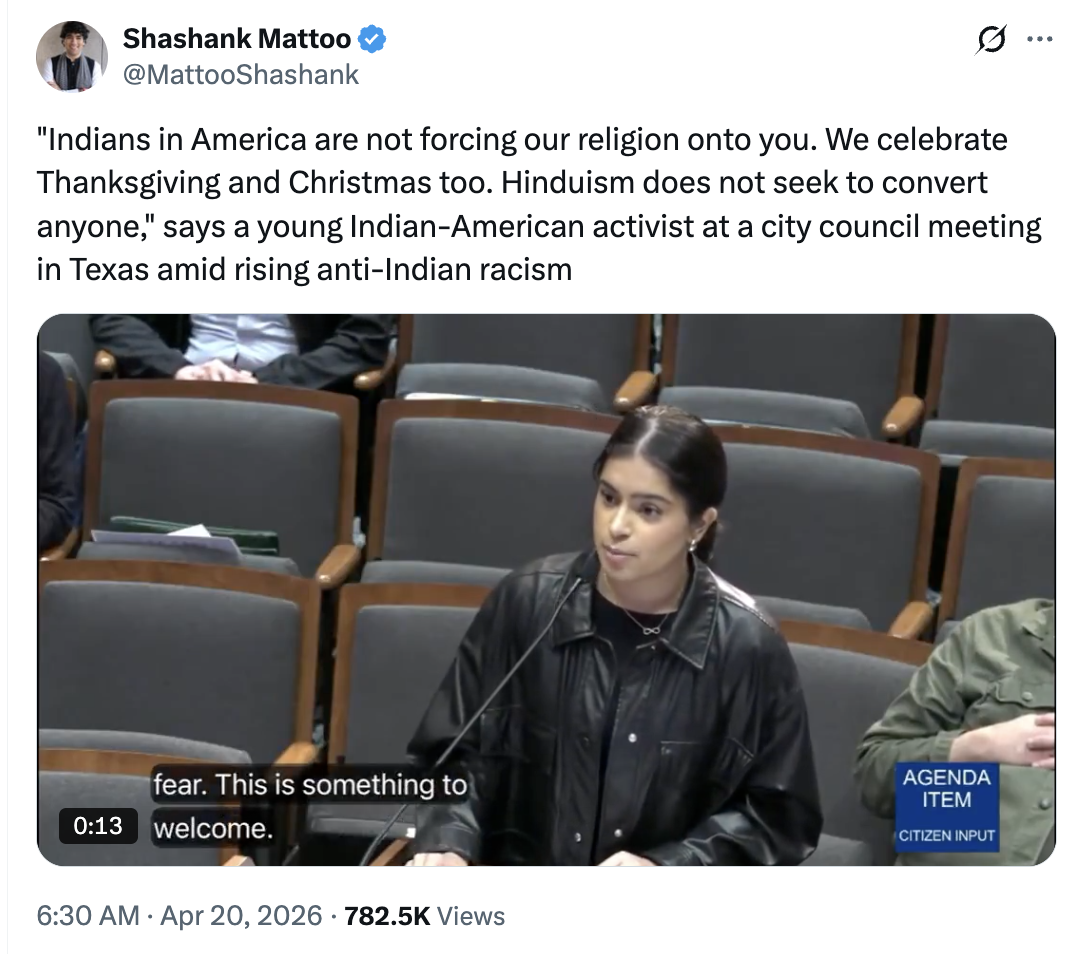Open the three-dot more options menu
This screenshot has width=1080, height=954.
(1039, 39)
